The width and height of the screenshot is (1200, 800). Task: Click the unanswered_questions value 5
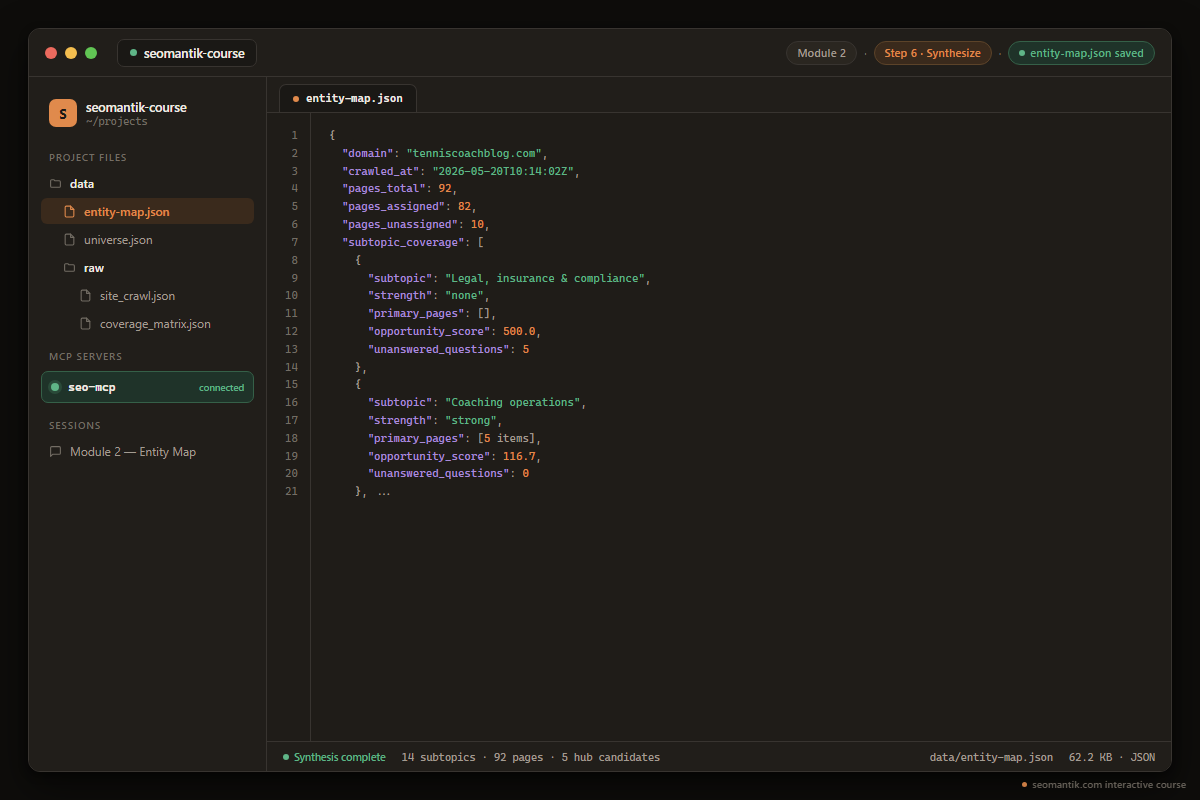coord(526,349)
